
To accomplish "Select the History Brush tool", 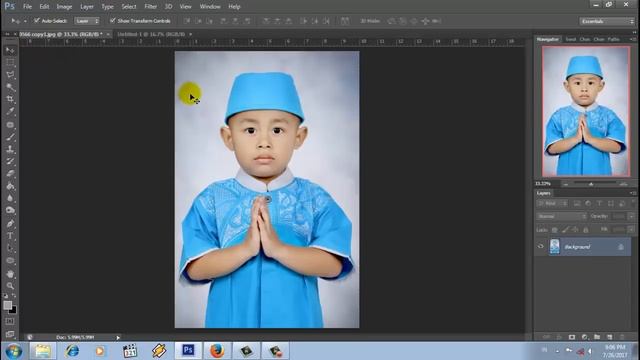I will pyautogui.click(x=10, y=162).
